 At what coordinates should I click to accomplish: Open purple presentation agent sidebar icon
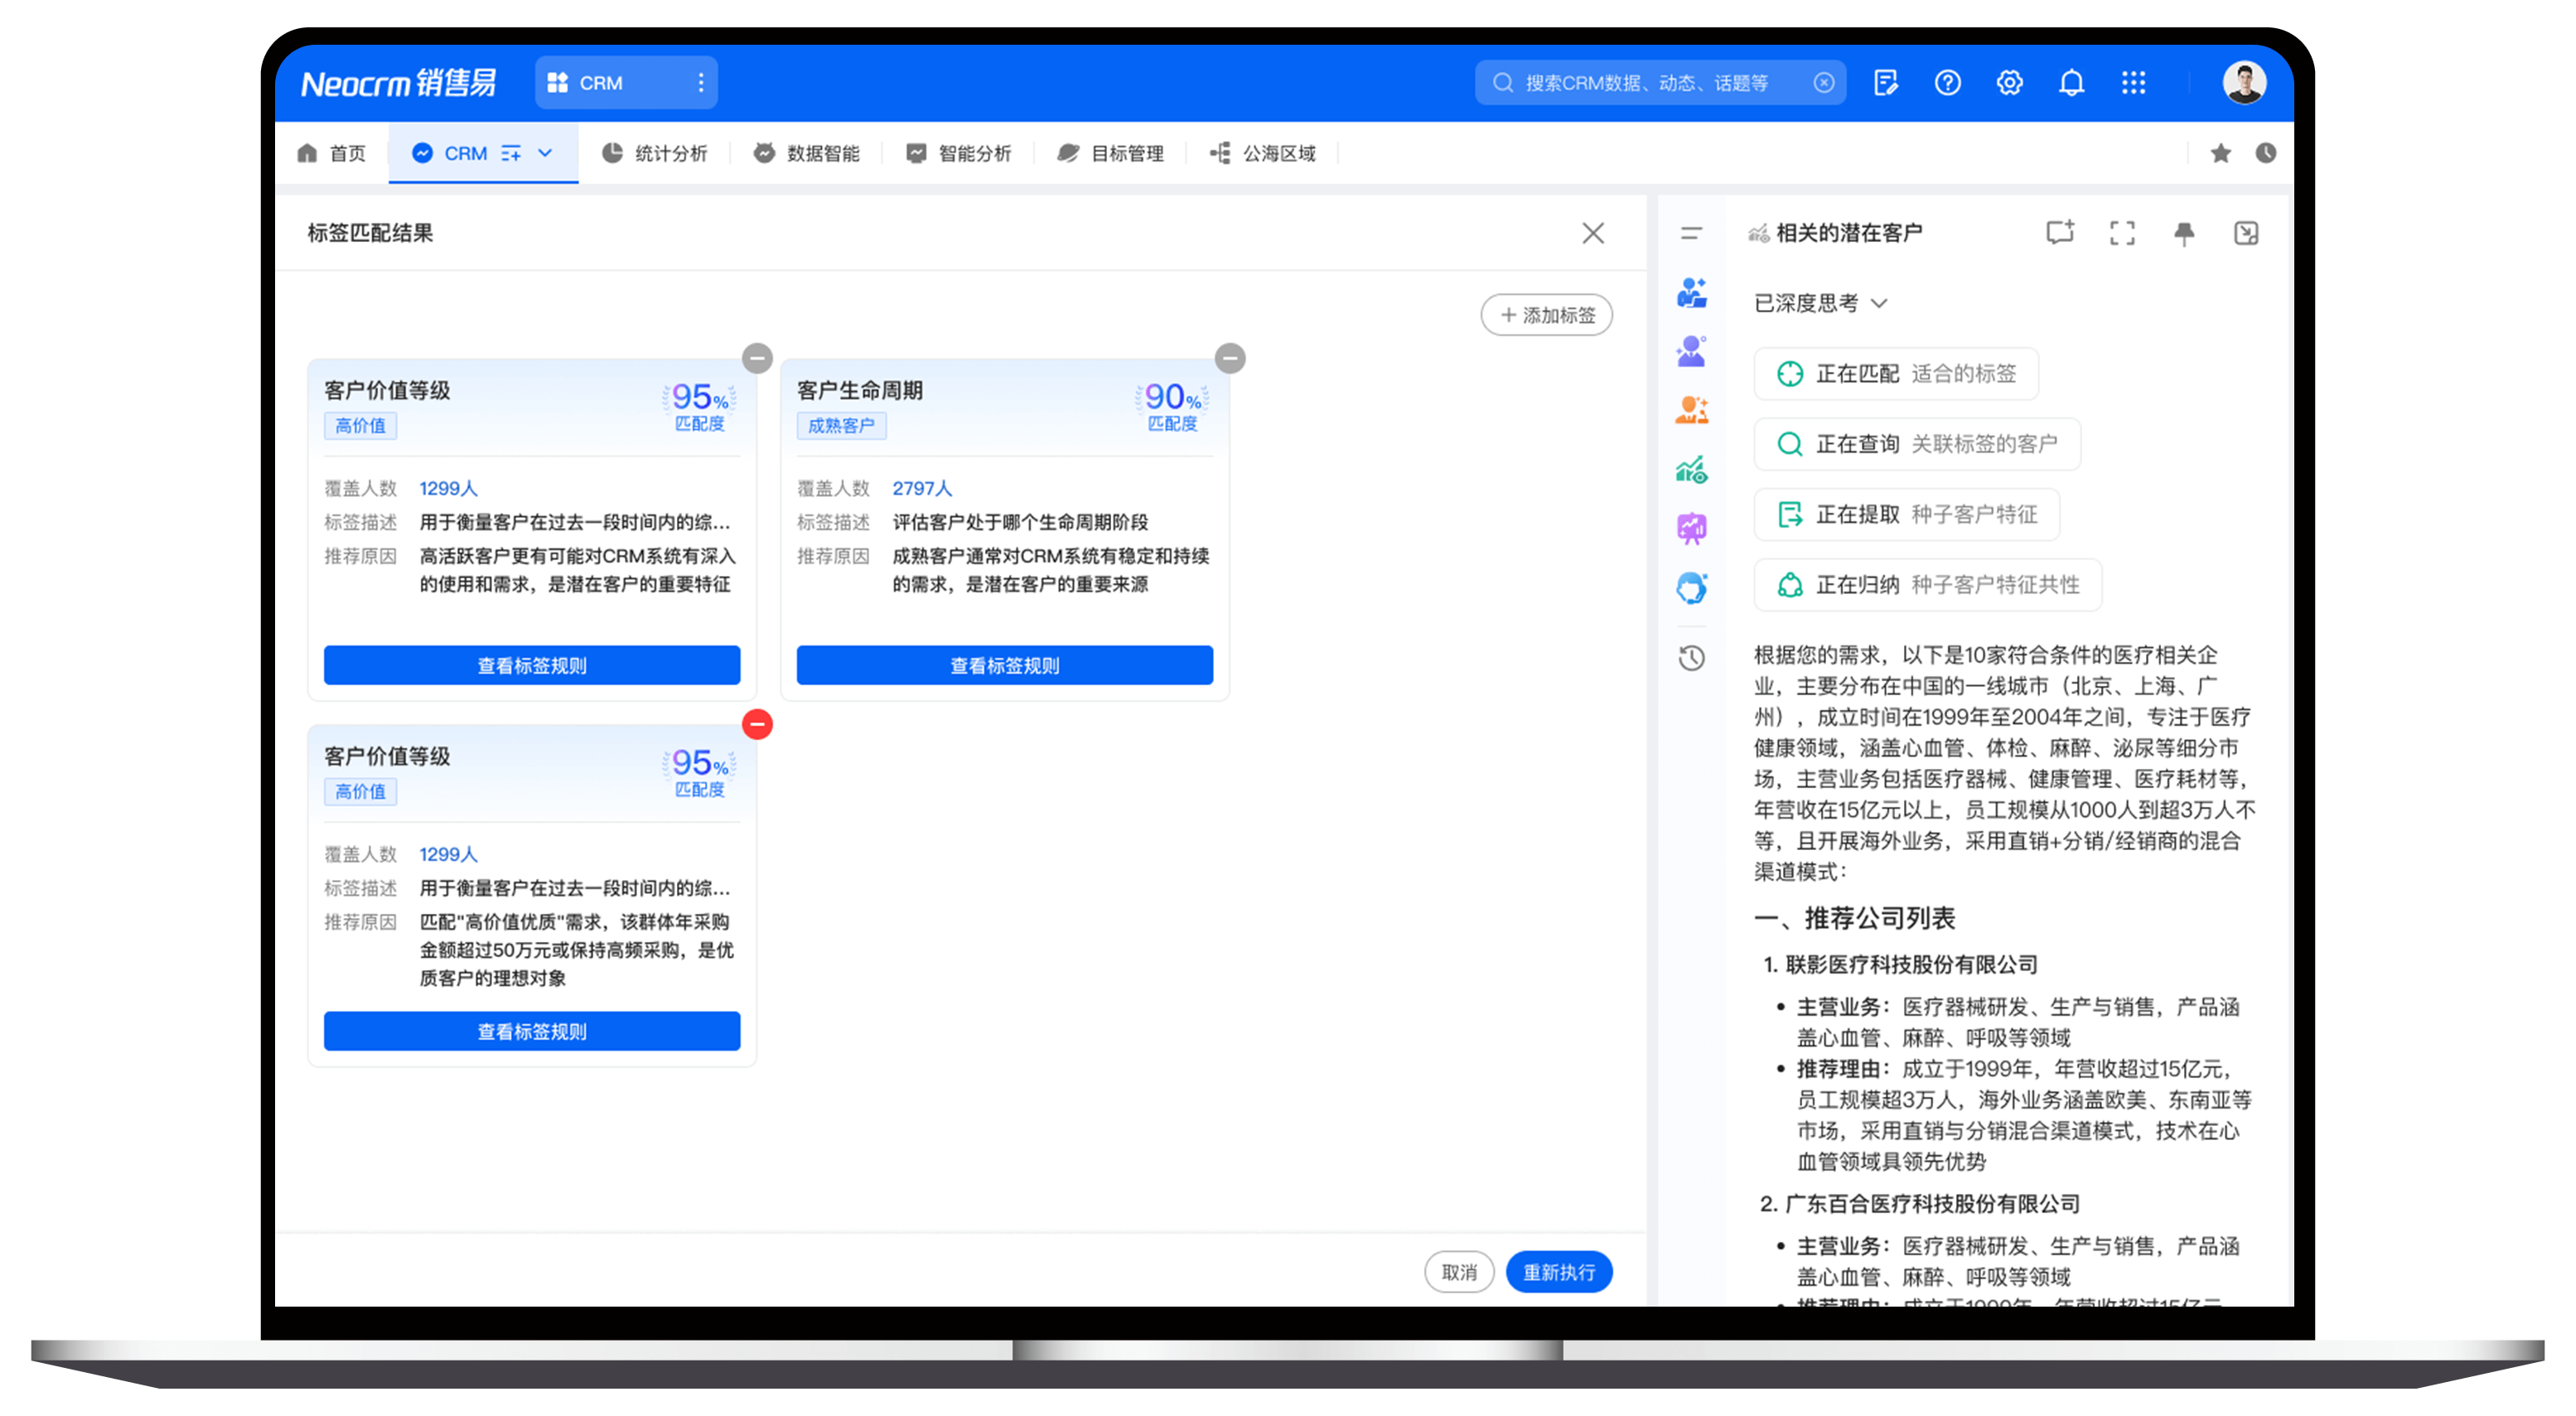[1691, 529]
